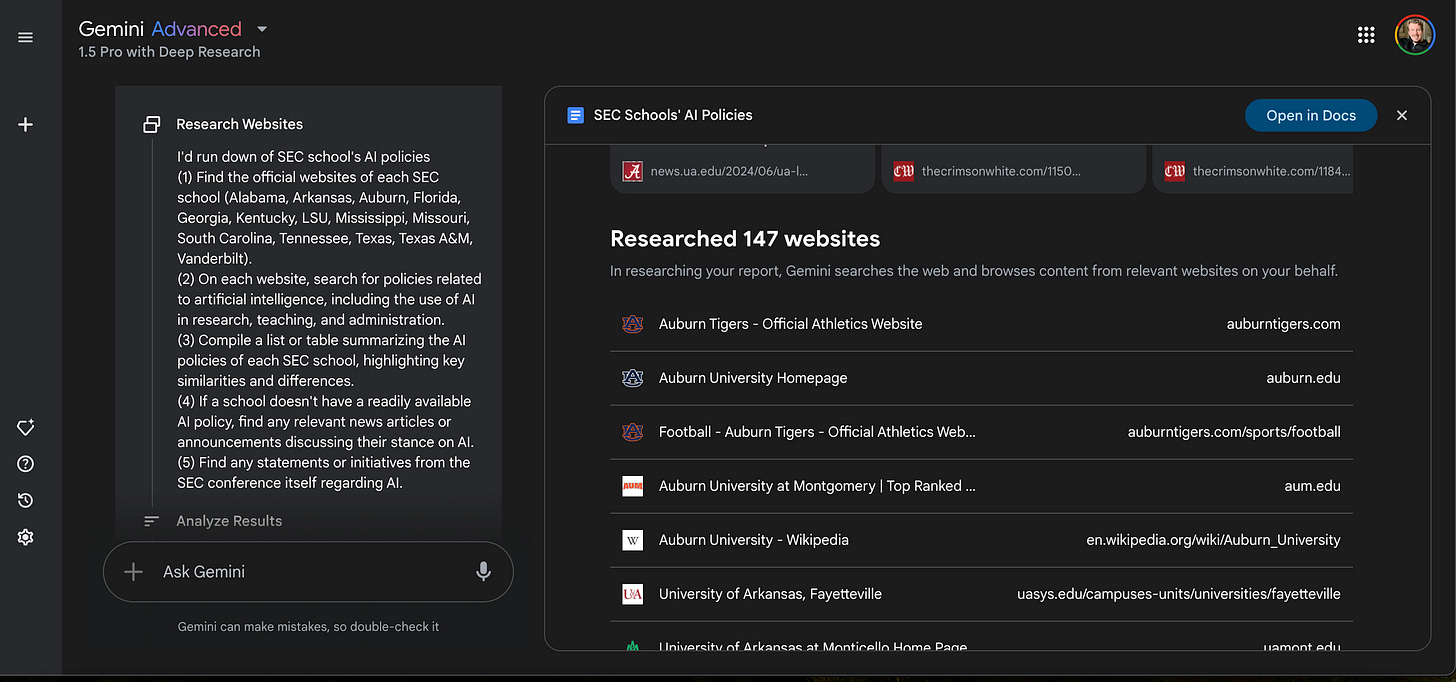Click the SEC Schools' AI Policies title
Screen dimensions: 1456x682
673,115
